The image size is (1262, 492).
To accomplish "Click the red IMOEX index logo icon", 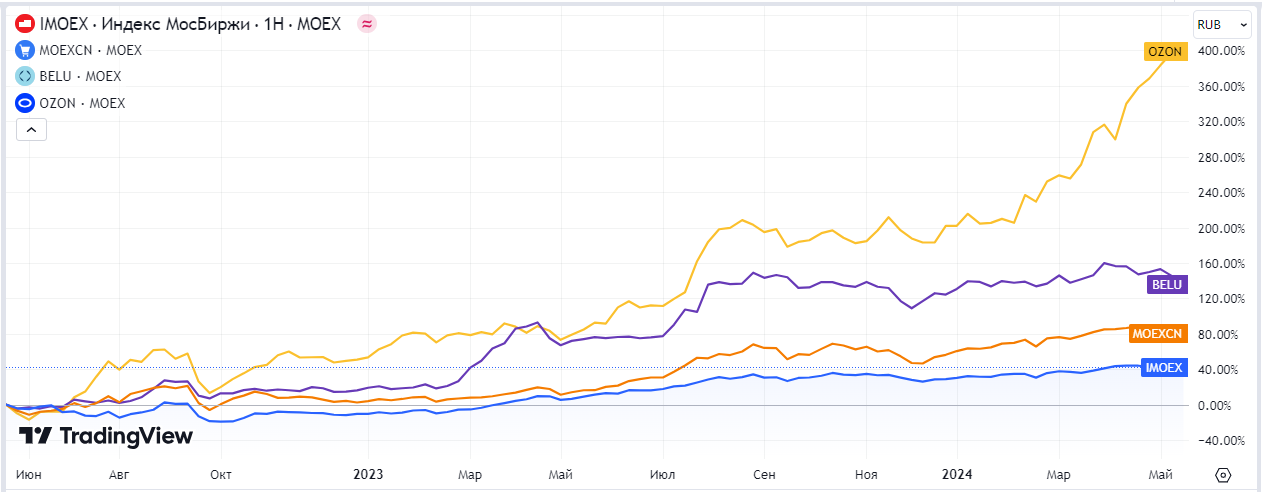I will pyautogui.click(x=25, y=24).
